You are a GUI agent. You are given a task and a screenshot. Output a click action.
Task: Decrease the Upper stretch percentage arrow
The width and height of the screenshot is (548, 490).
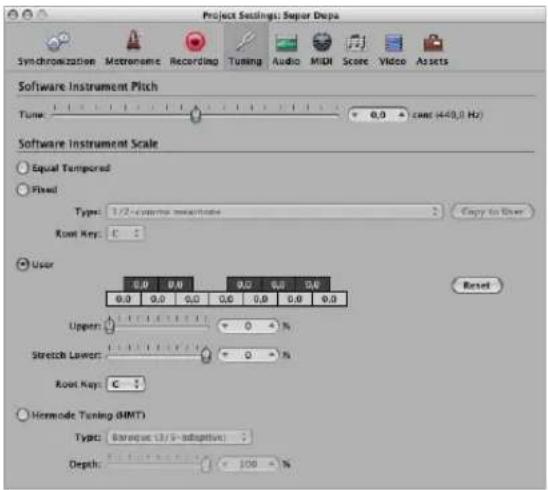pos(225,326)
